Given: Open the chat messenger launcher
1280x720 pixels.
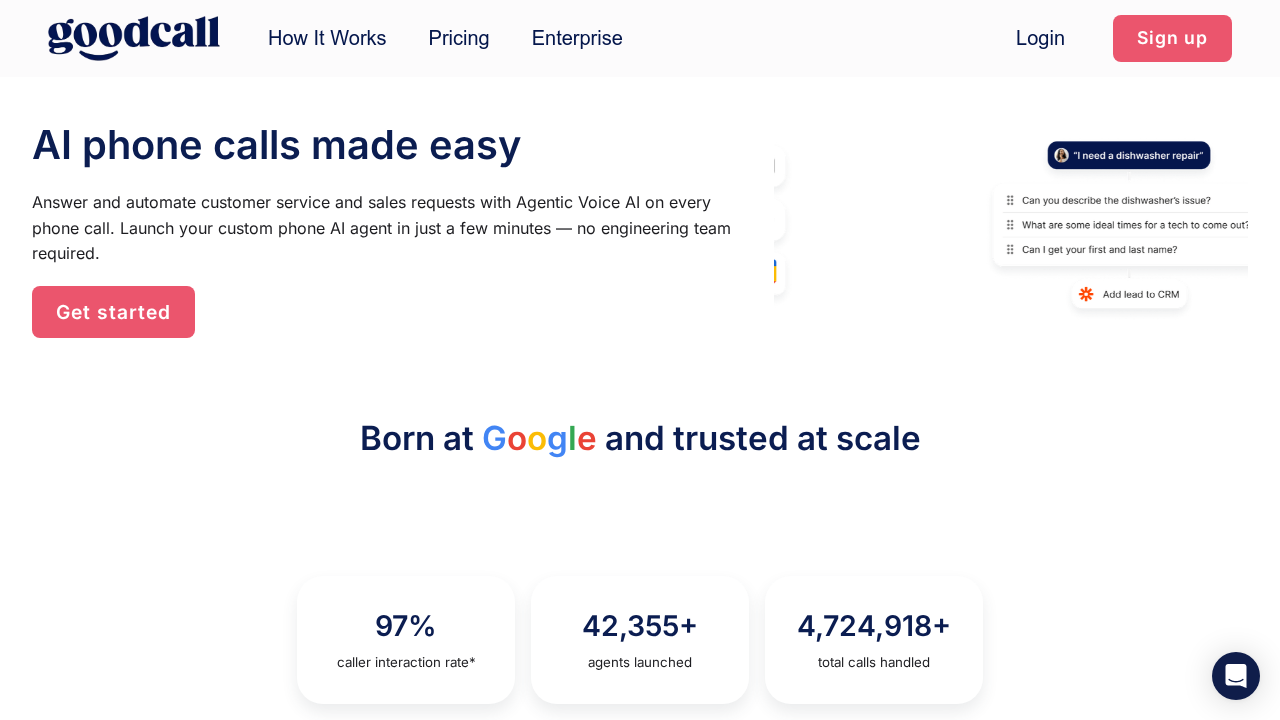Looking at the screenshot, I should coord(1235,676).
